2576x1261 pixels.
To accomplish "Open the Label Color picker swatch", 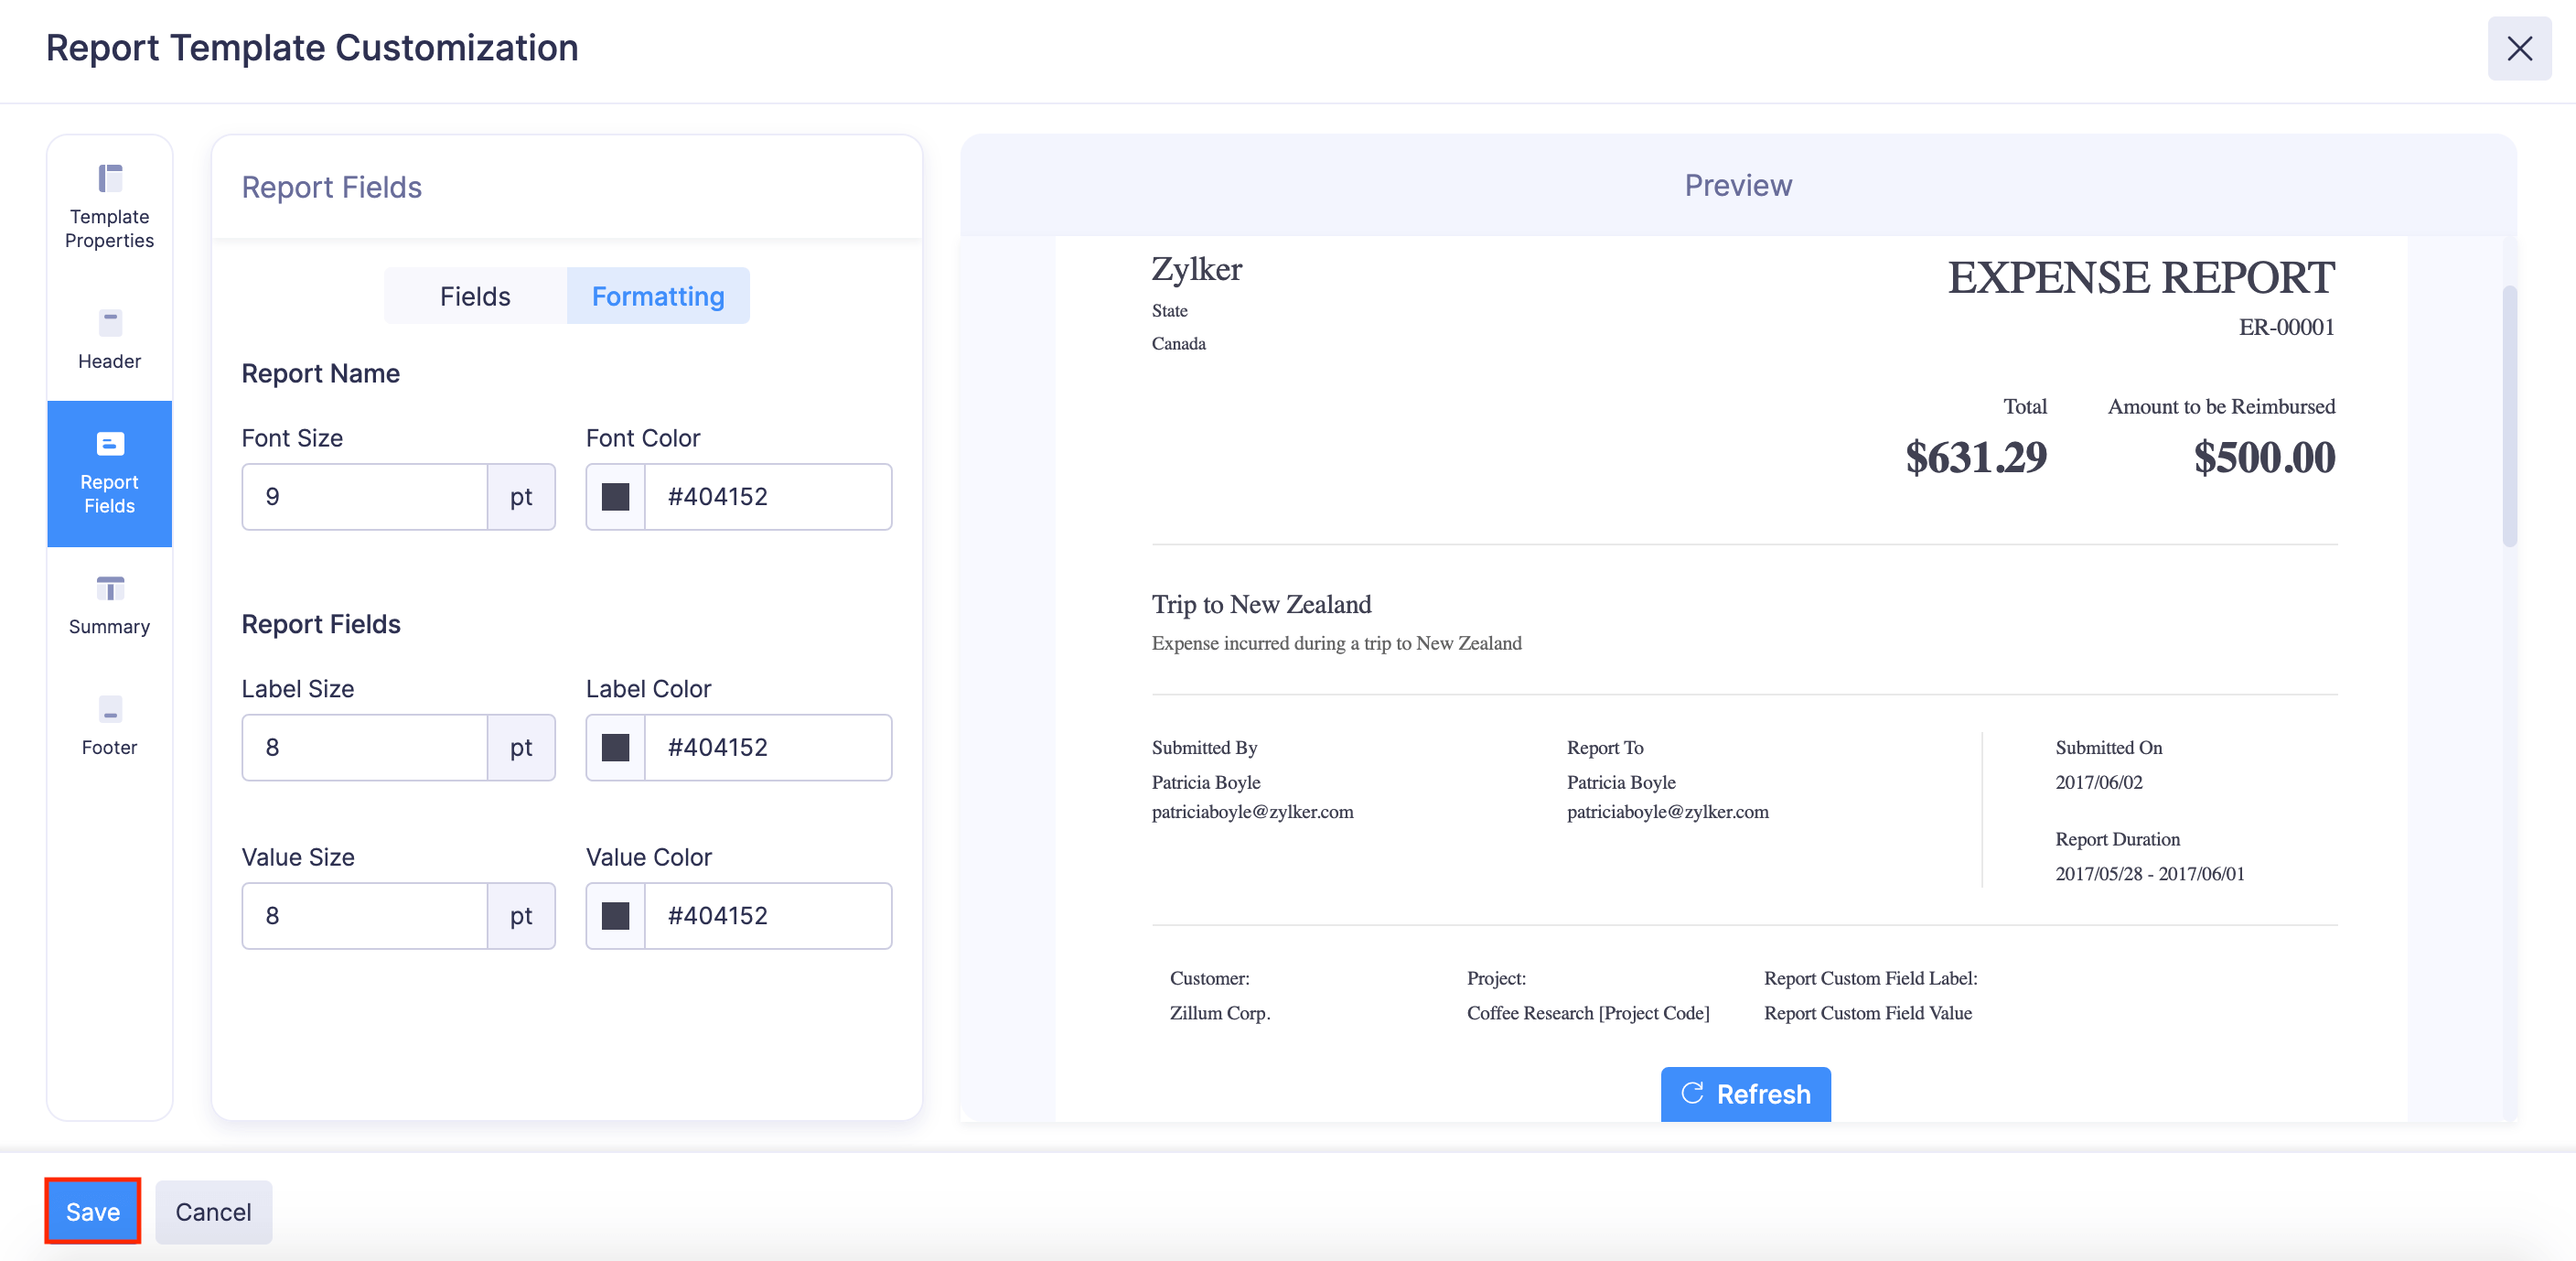I will [615, 747].
